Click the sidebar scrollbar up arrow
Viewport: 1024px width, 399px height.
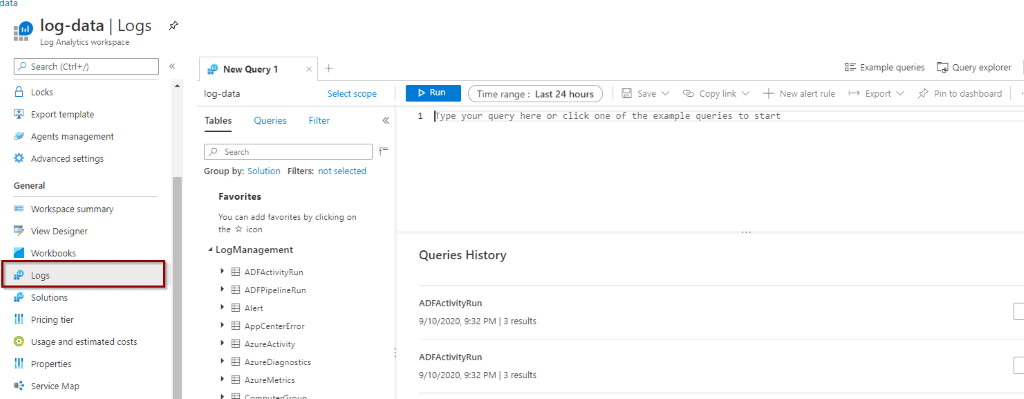tap(176, 86)
